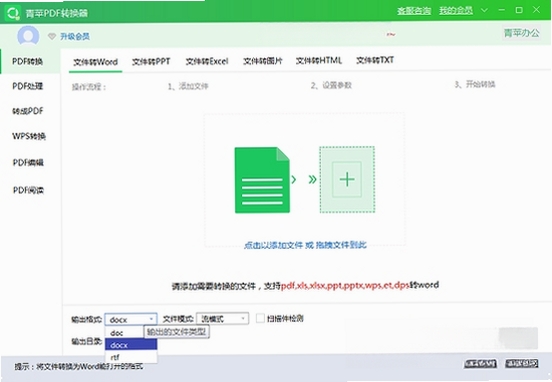Open the 我的会员 link
The height and width of the screenshot is (382, 552).
456,11
